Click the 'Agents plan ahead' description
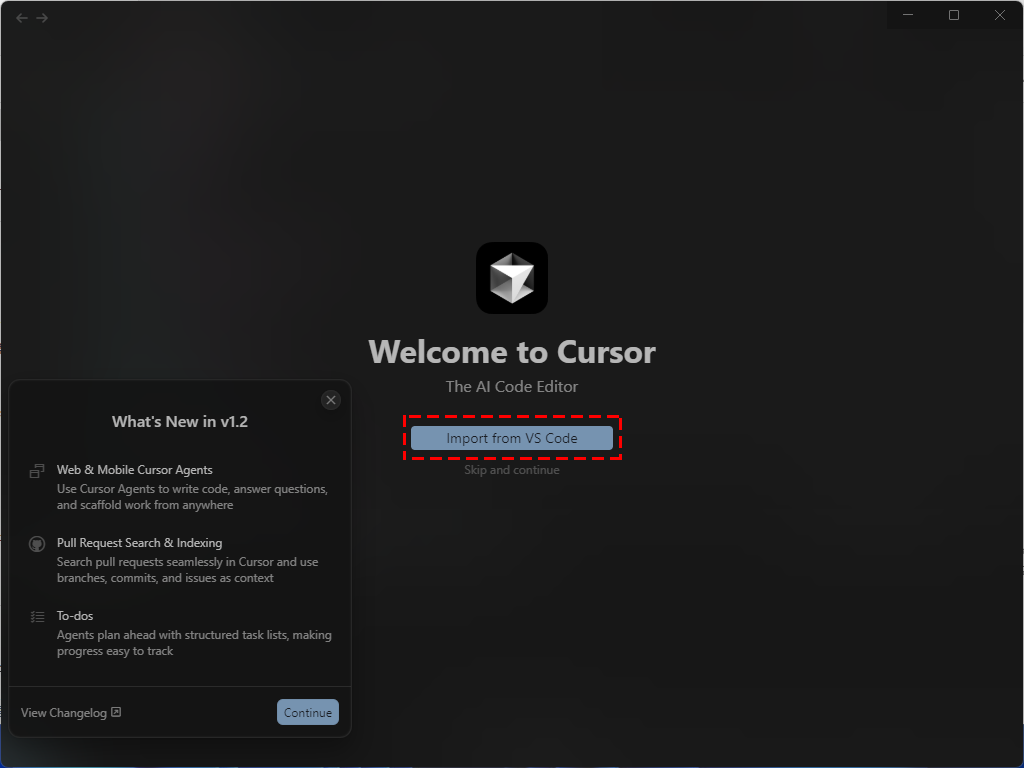Screen dimensions: 1024x768 click(194, 643)
